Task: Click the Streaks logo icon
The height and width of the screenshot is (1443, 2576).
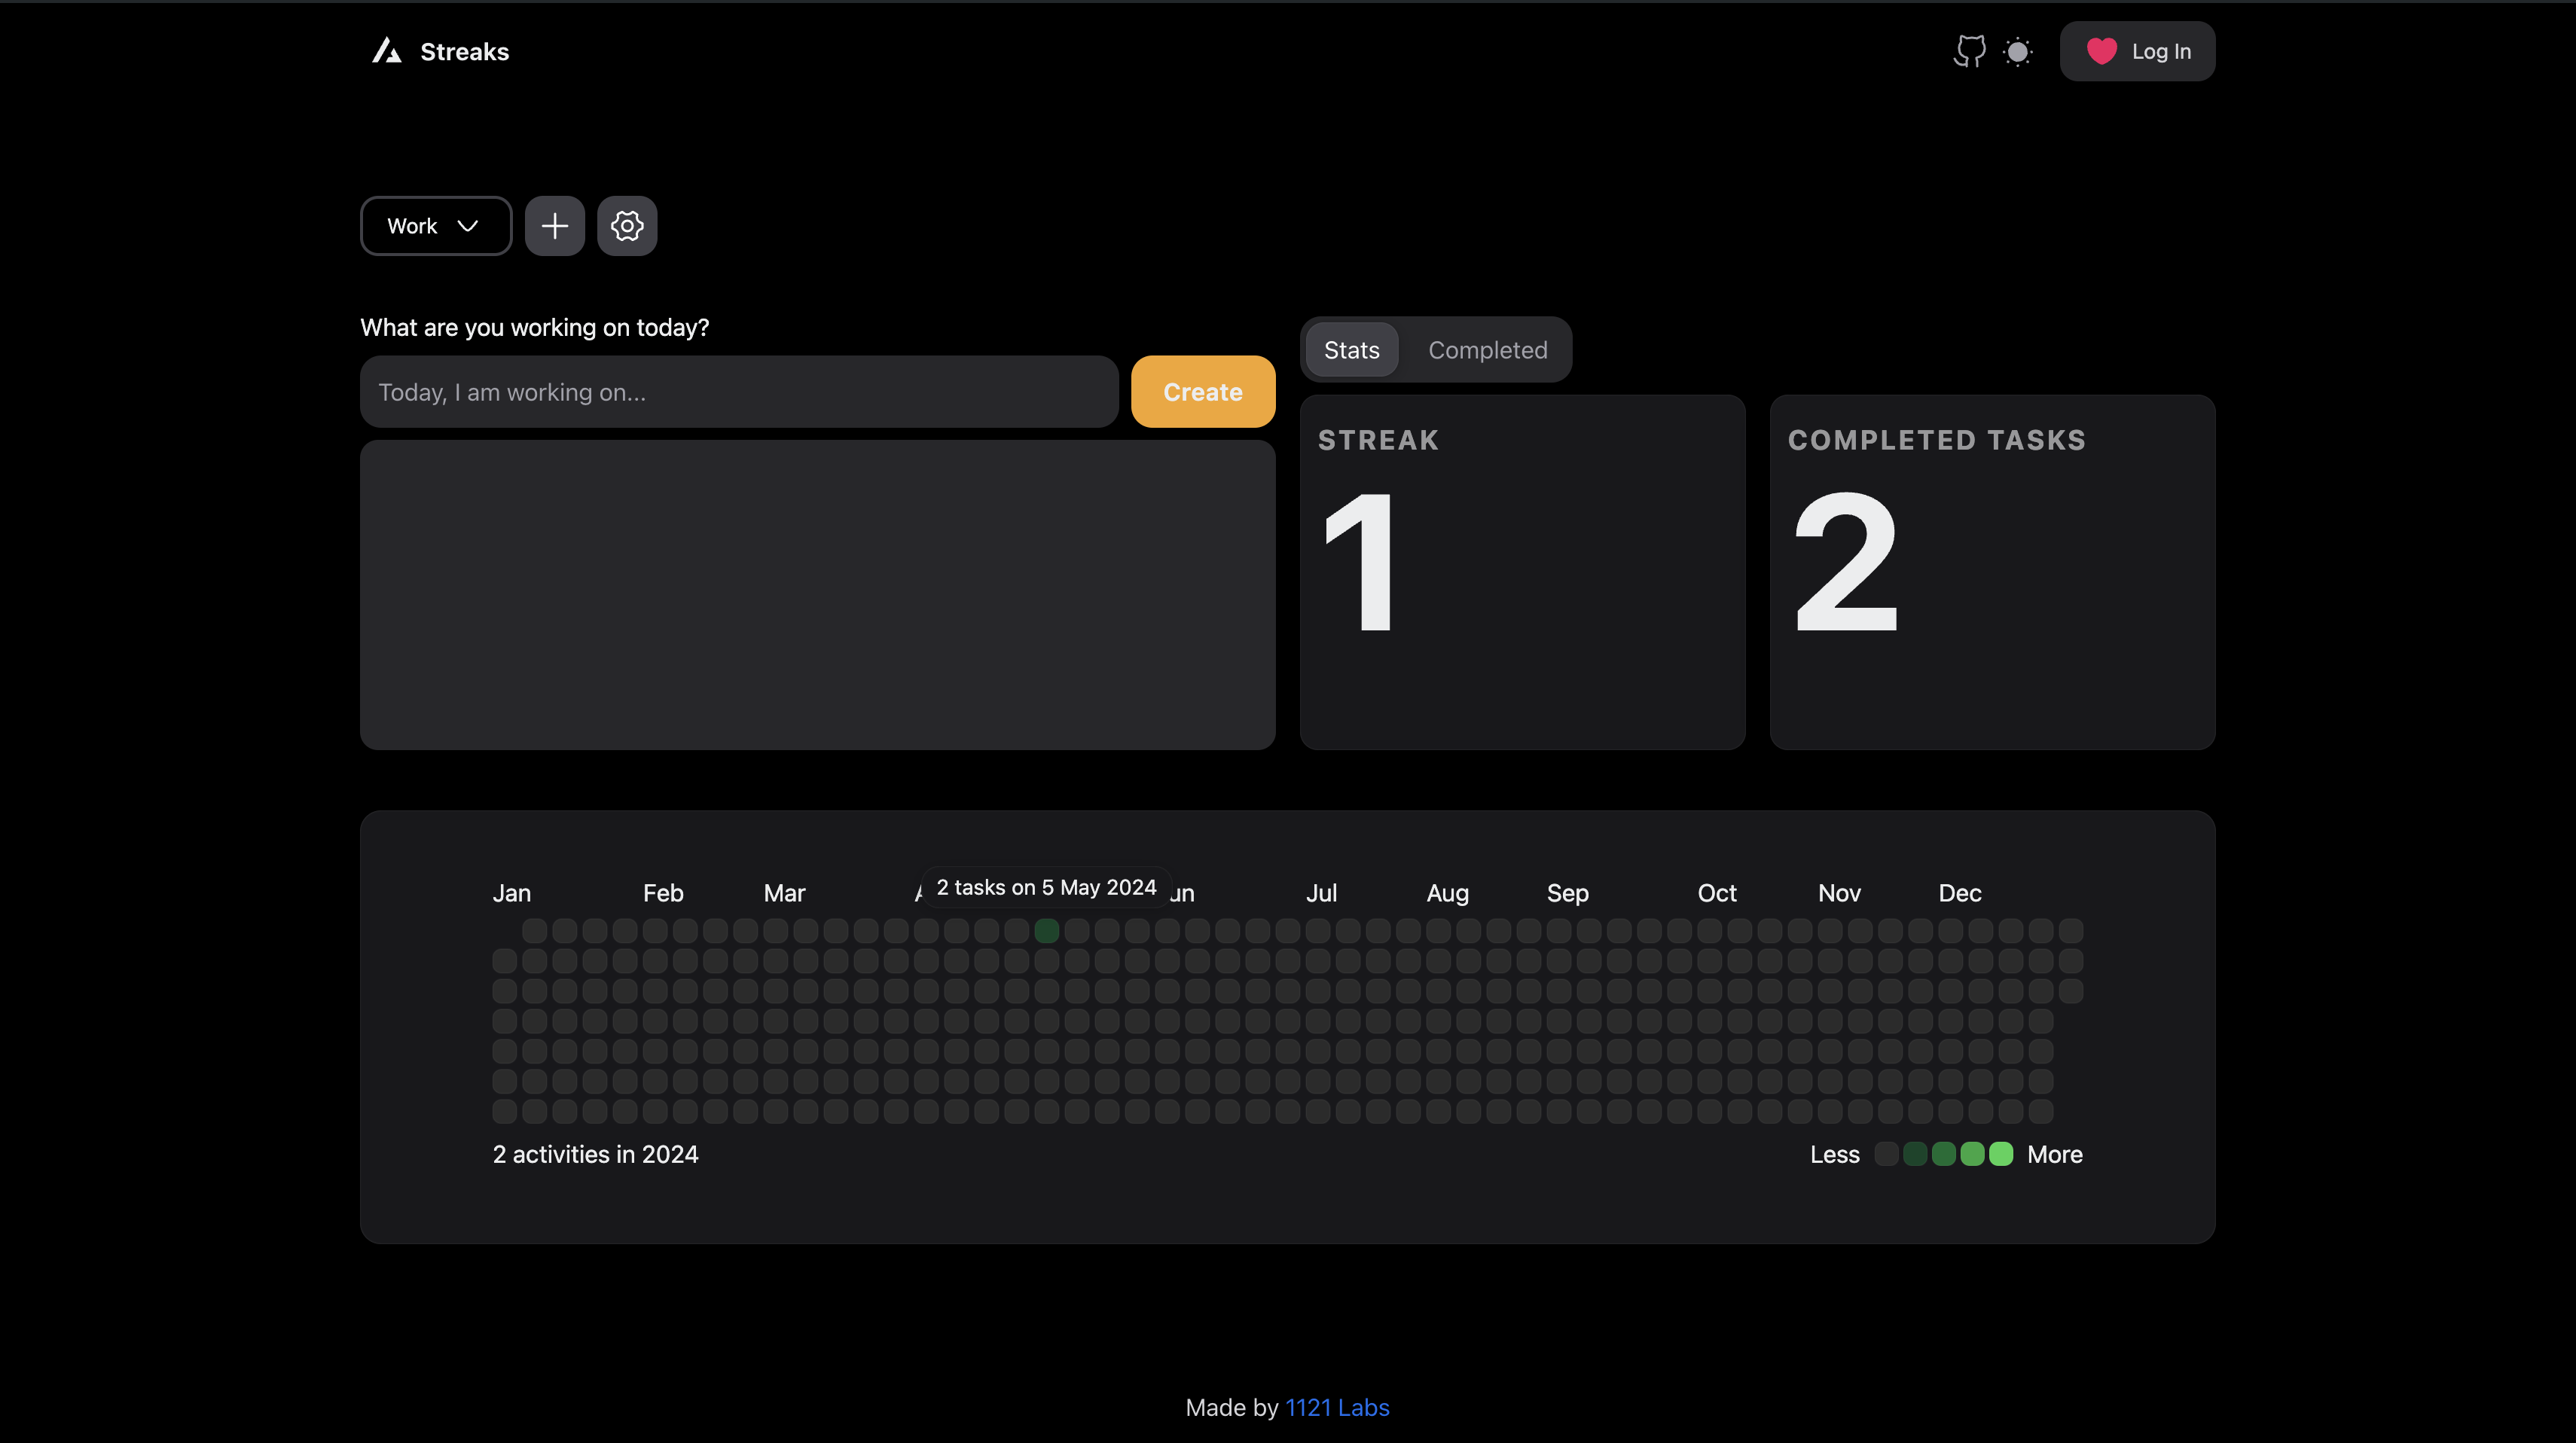Action: point(387,51)
